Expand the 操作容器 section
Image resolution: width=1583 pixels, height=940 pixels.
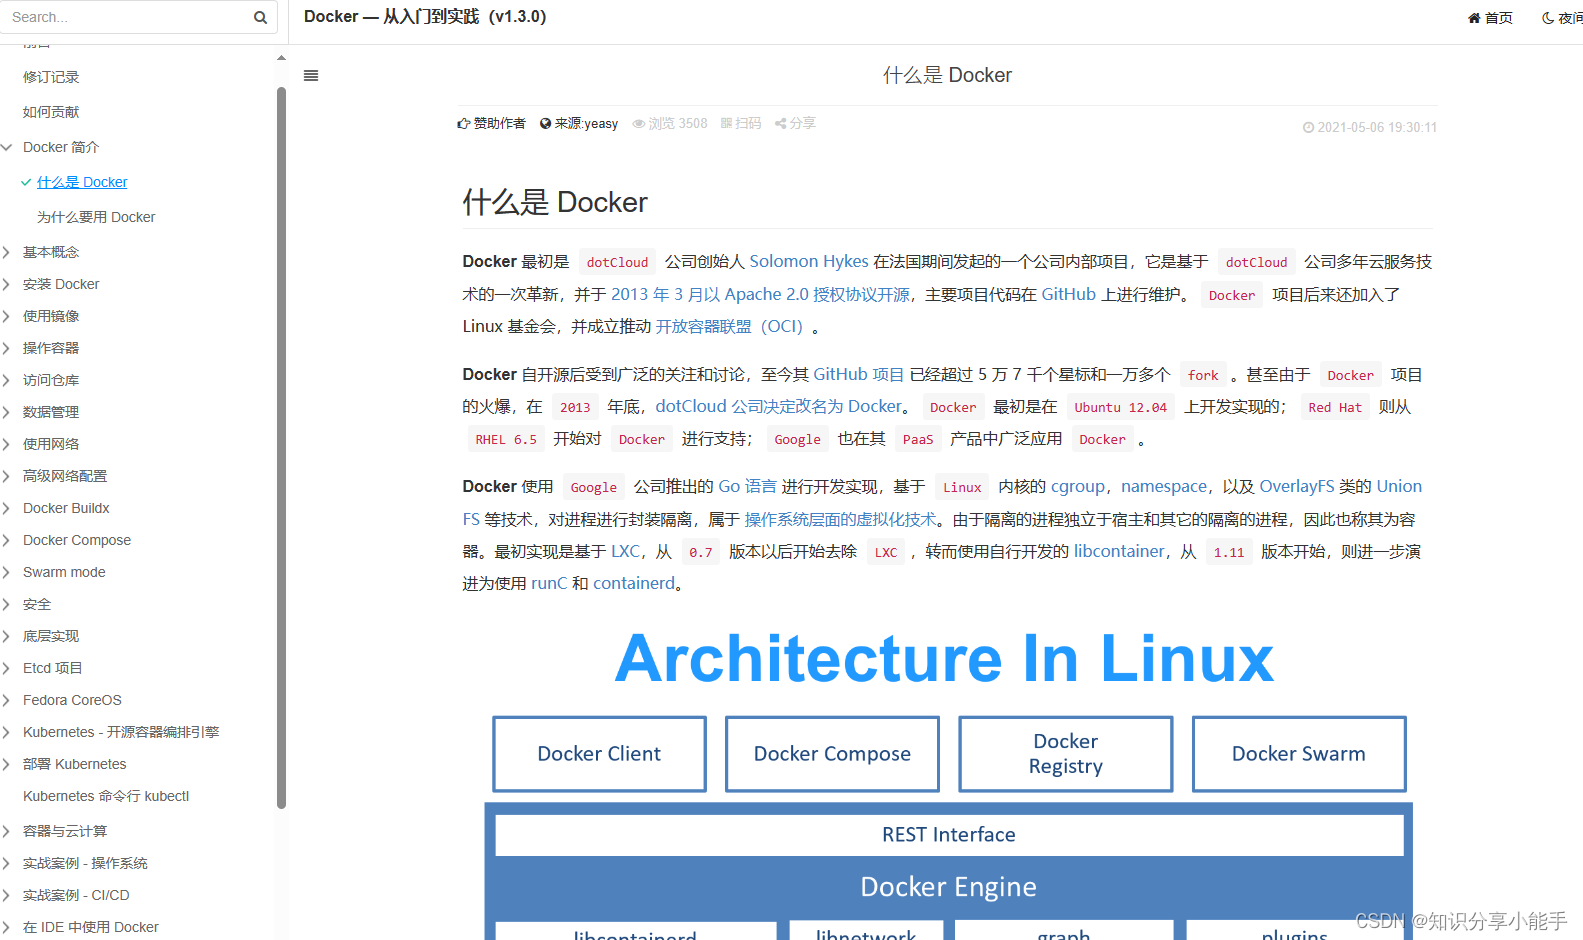[7, 348]
